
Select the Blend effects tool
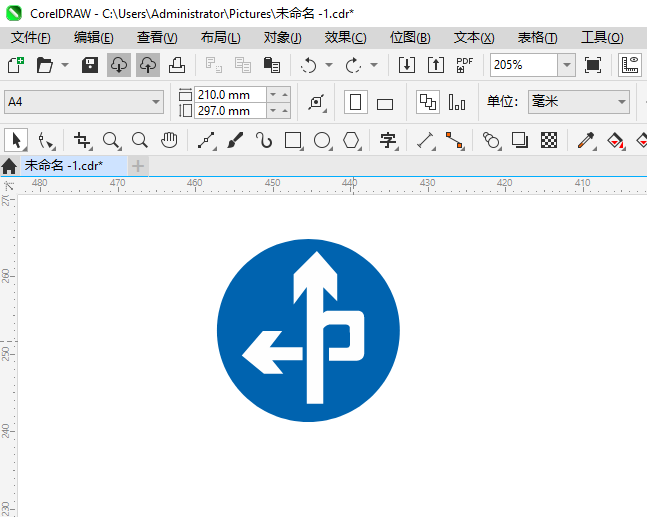click(x=491, y=141)
